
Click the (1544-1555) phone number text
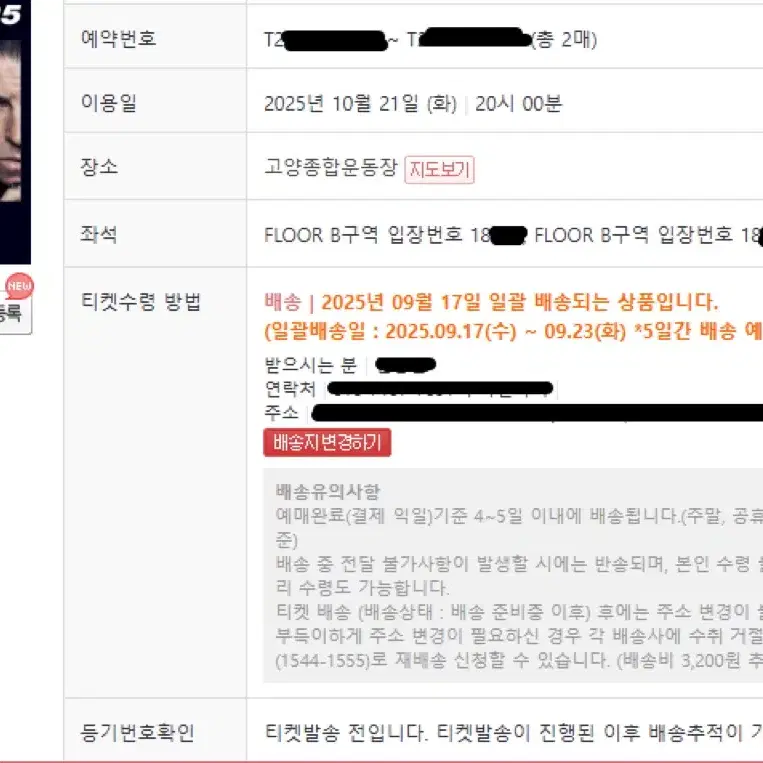[x=323, y=661]
